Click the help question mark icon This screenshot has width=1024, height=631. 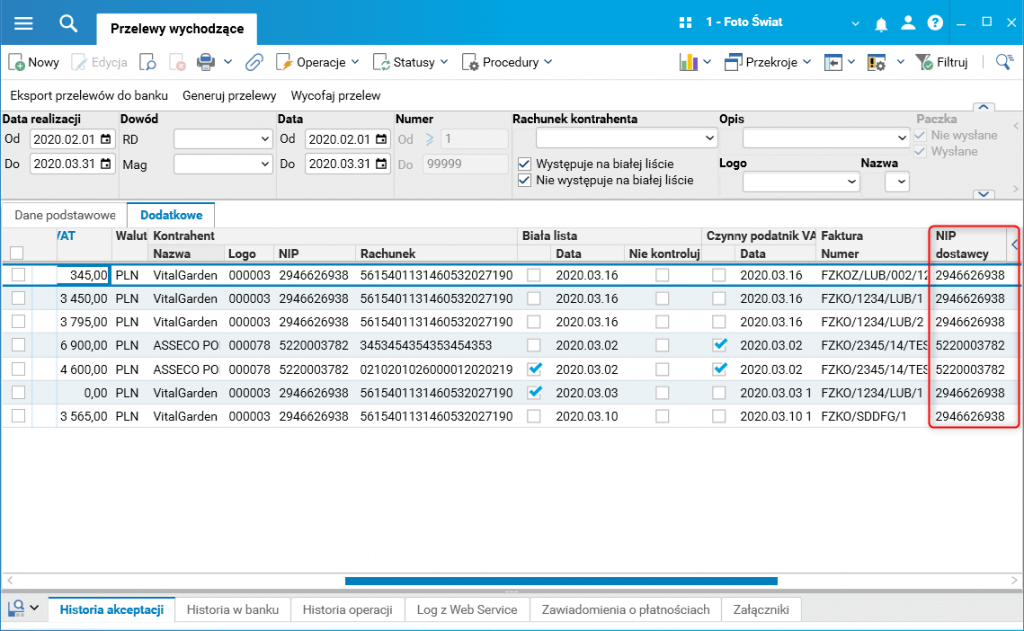point(935,23)
